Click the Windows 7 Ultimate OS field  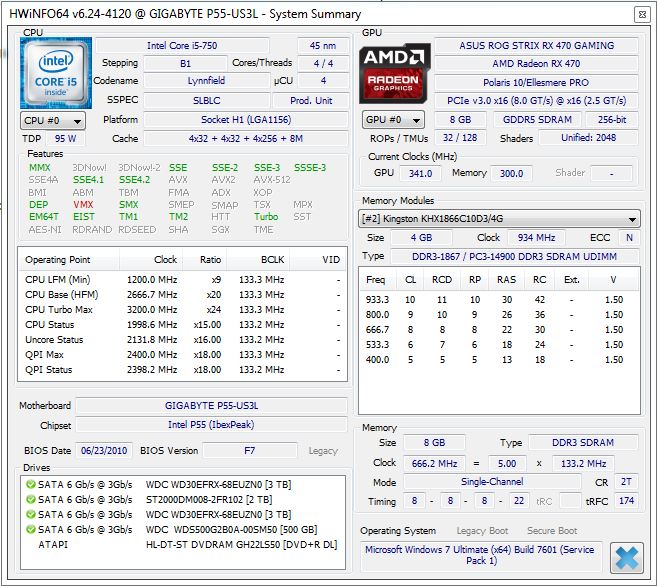tap(481, 555)
